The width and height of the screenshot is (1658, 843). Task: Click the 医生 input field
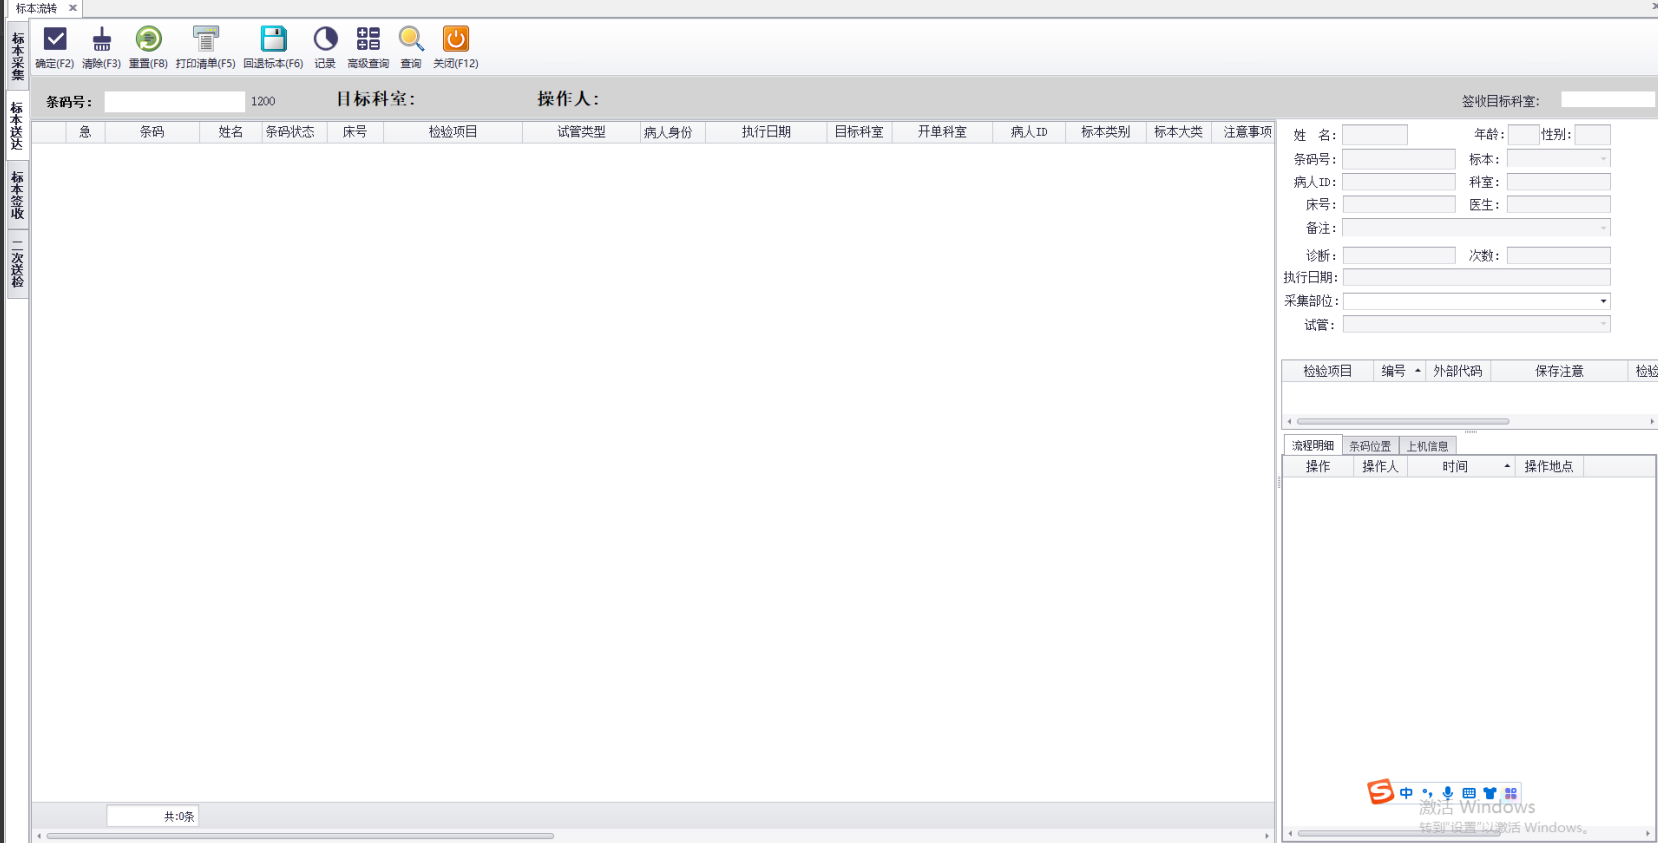coord(1558,204)
